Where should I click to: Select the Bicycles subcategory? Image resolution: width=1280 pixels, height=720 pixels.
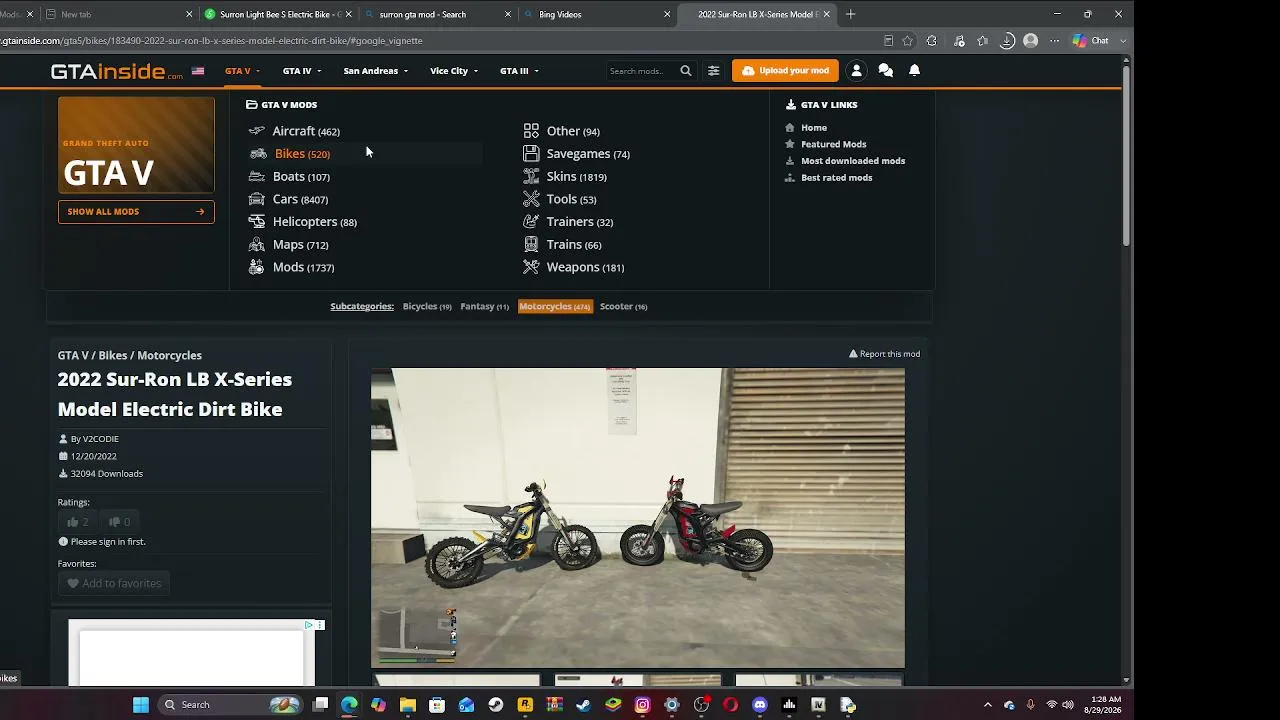click(427, 306)
